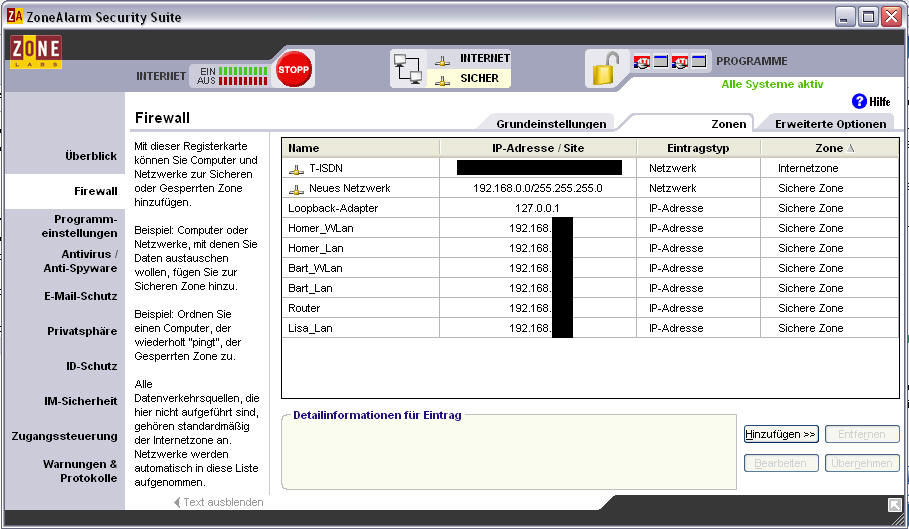The width and height of the screenshot is (909, 529).
Task: Click the Hinzufügen >> button
Action: pyautogui.click(x=781, y=434)
